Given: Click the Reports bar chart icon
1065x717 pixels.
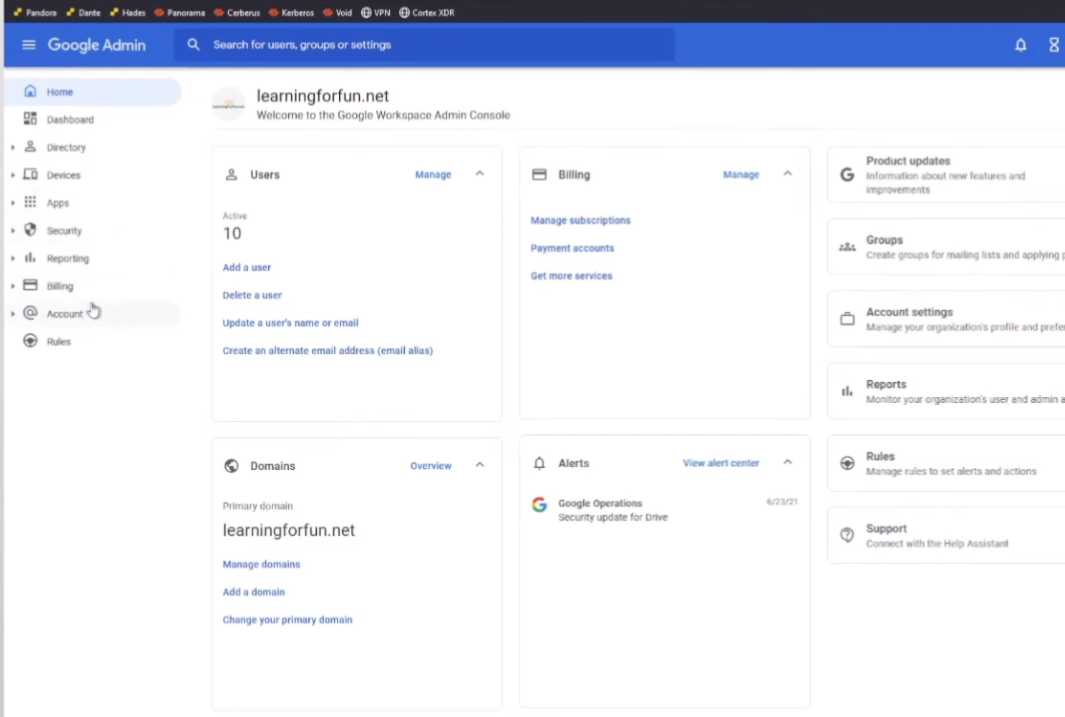Looking at the screenshot, I should [847, 391].
